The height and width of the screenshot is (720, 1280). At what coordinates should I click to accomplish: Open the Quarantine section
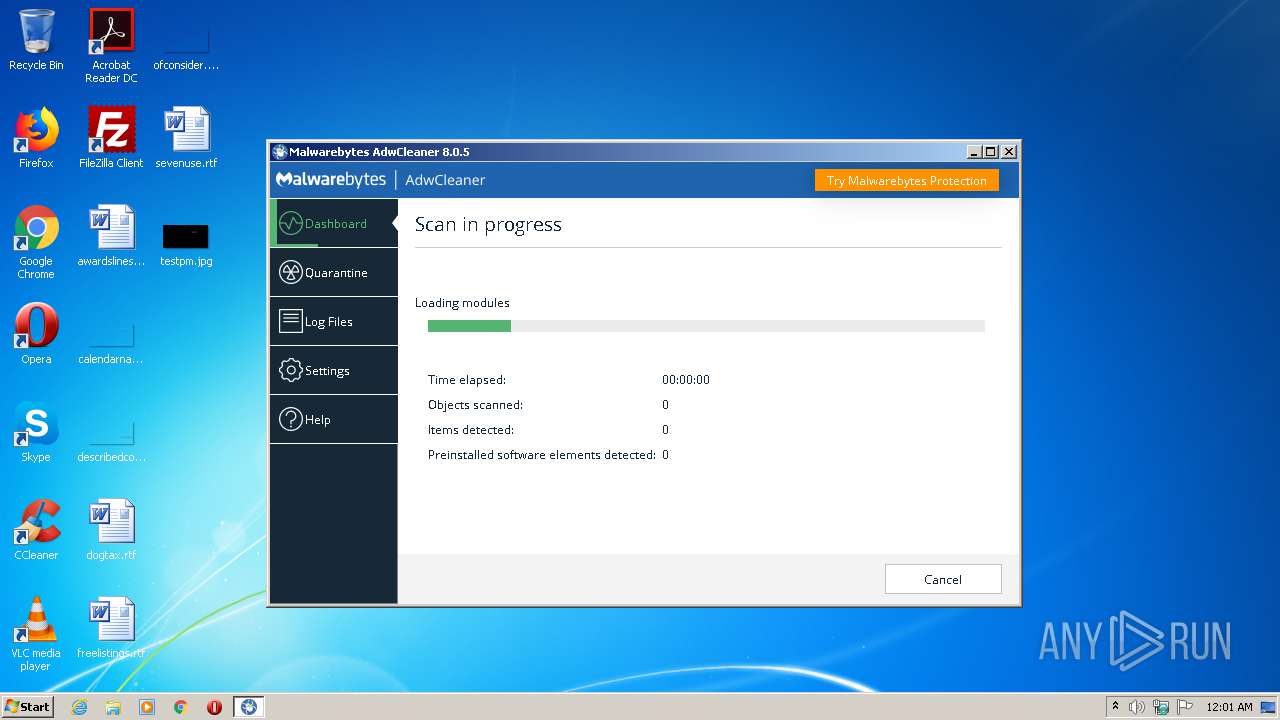coord(334,272)
